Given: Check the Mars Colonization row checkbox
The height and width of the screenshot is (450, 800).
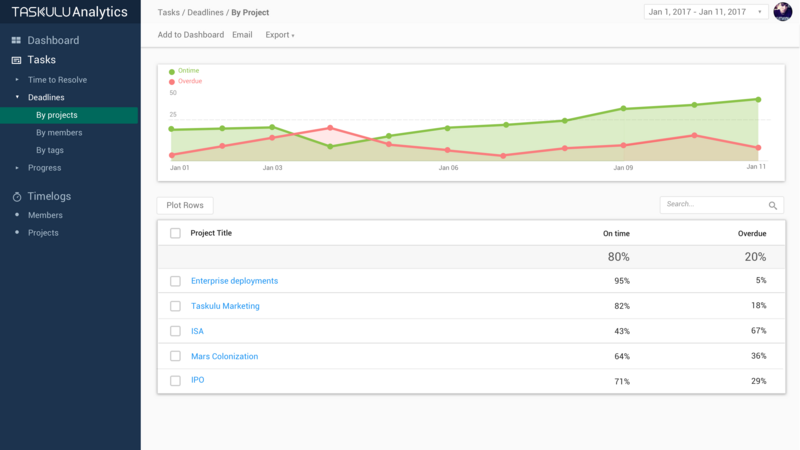Looking at the screenshot, I should pos(176,356).
